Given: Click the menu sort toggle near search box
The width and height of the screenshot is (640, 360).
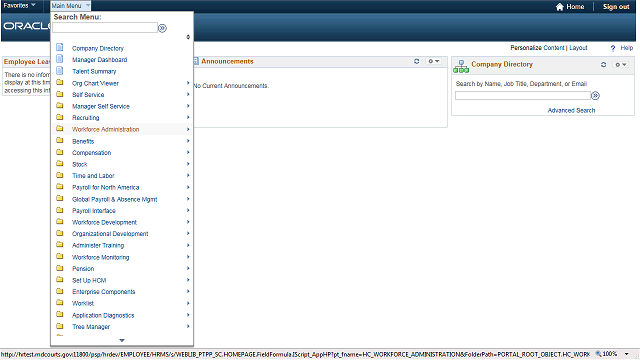Looking at the screenshot, I should coord(188,37).
